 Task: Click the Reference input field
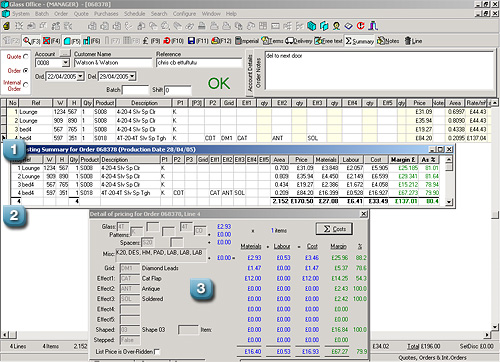[x=199, y=63]
